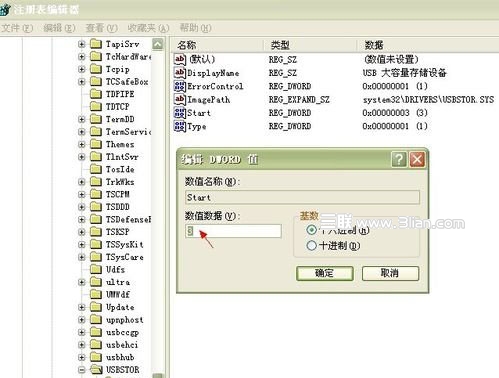Image resolution: width=499 pixels, height=378 pixels.
Task: Collapse the USBSTOR tree node
Action: click(x=82, y=370)
